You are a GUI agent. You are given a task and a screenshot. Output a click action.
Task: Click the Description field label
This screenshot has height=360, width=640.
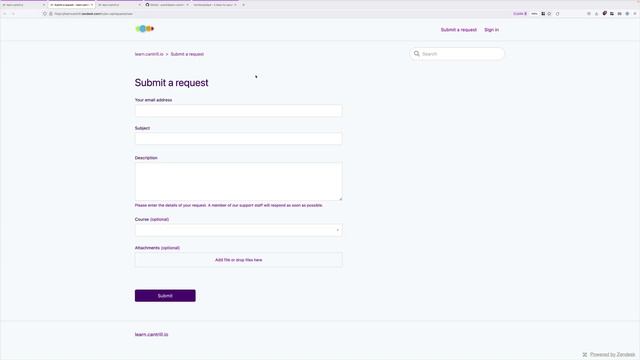click(x=146, y=158)
